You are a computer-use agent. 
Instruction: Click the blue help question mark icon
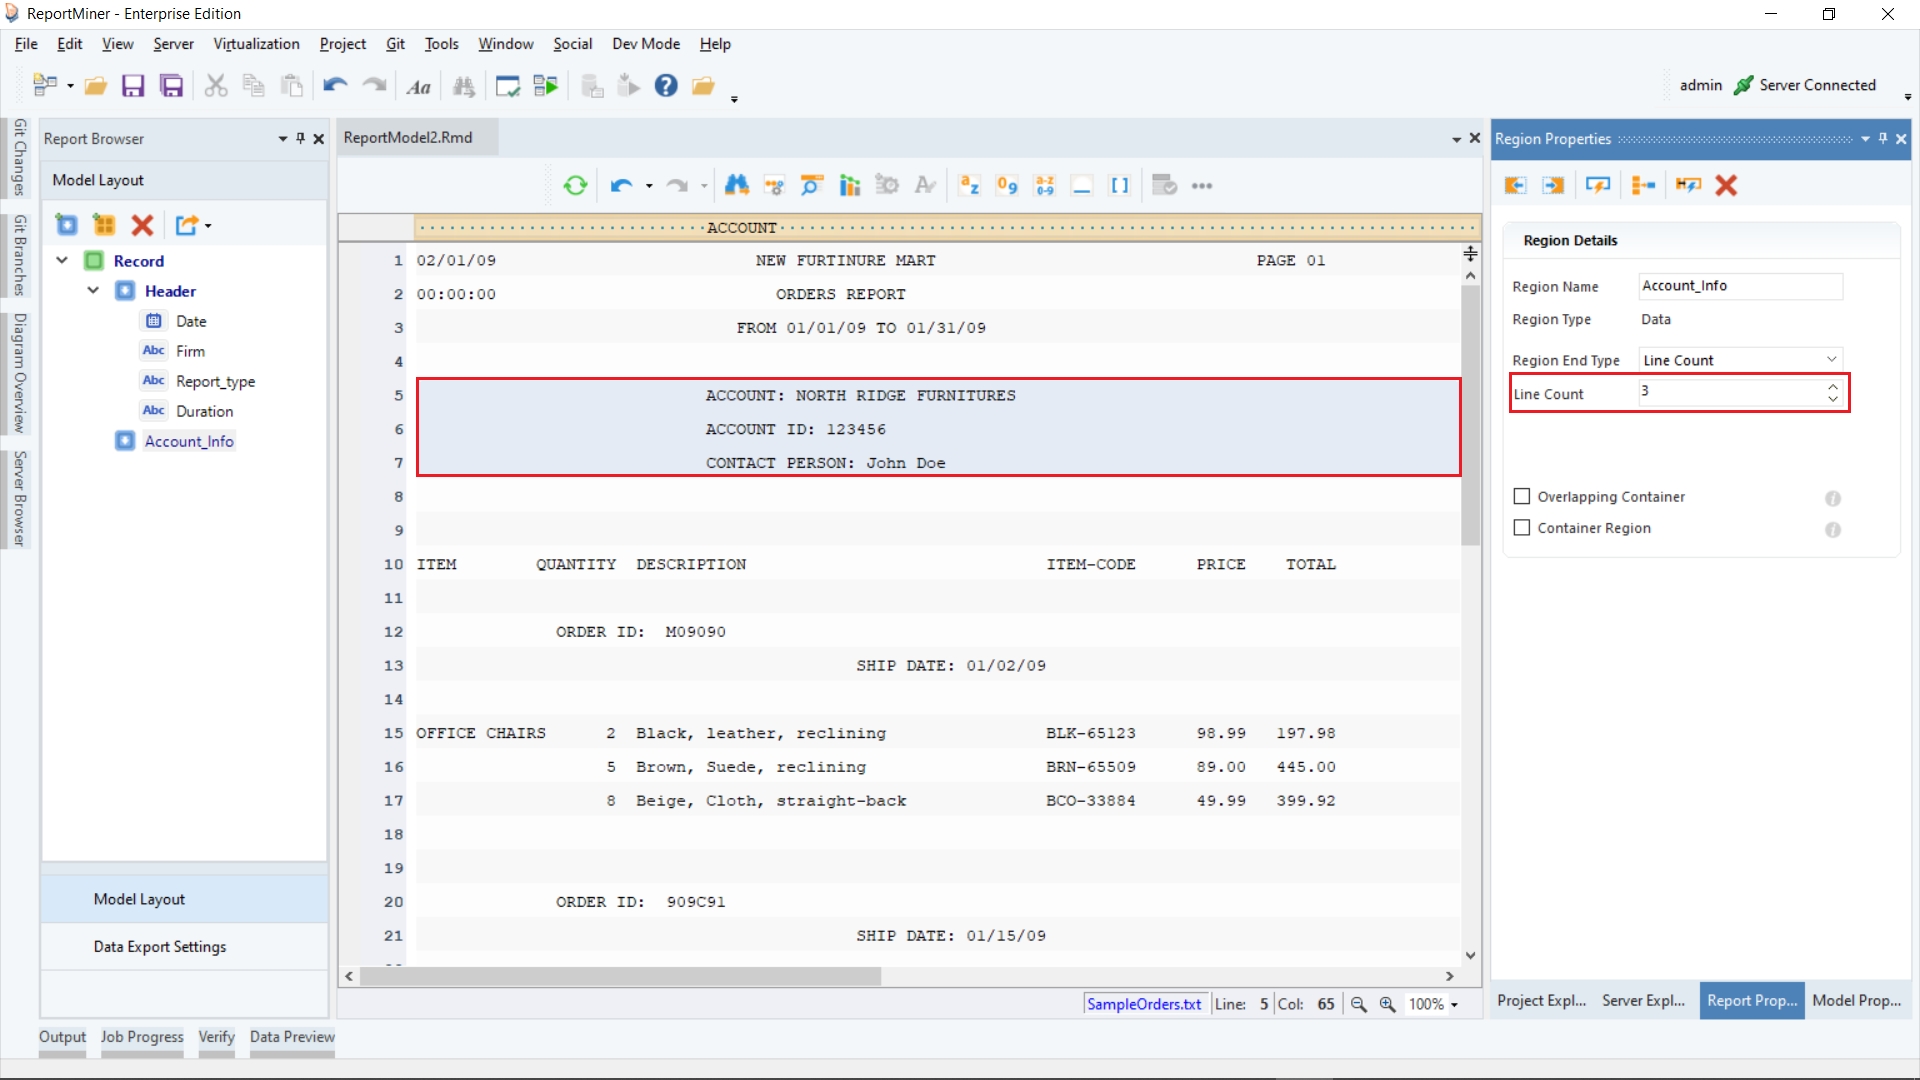pos(666,86)
